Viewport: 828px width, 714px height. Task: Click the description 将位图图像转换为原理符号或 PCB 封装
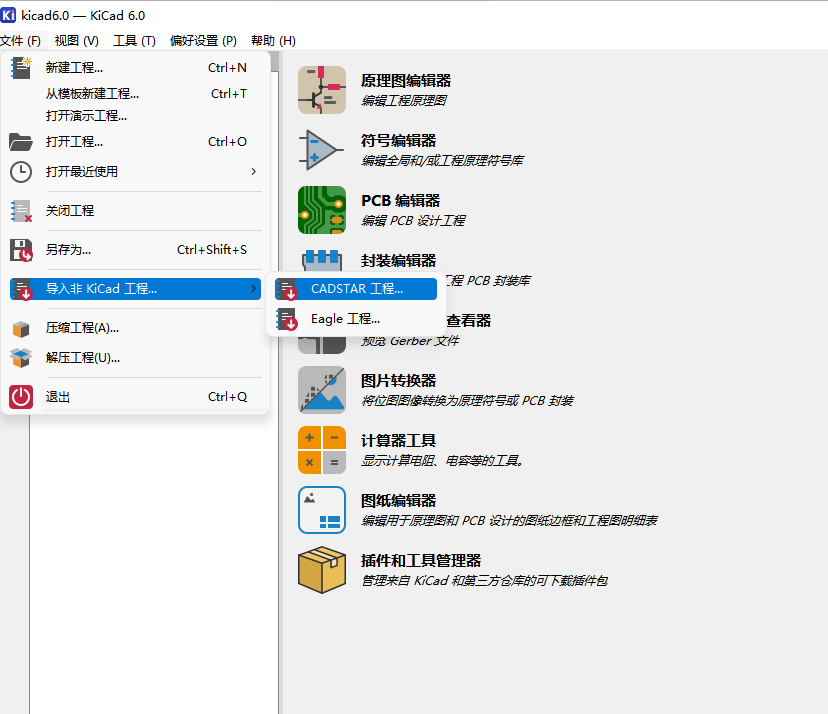tap(468, 401)
